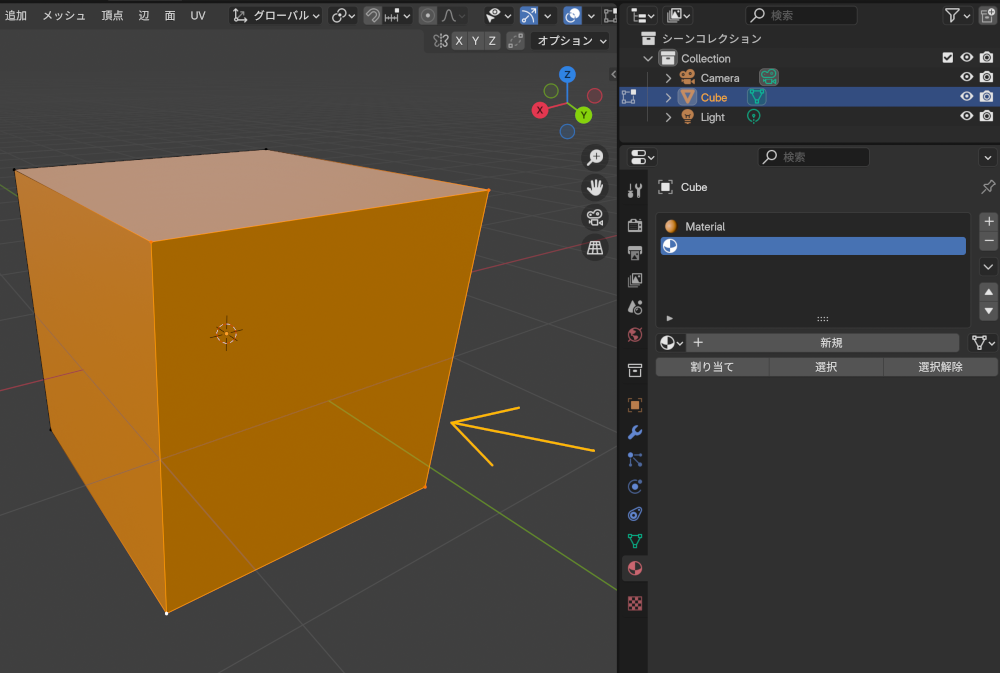Activate the magnifier zoom icon in the viewport
The image size is (1000, 673).
pyautogui.click(x=595, y=156)
